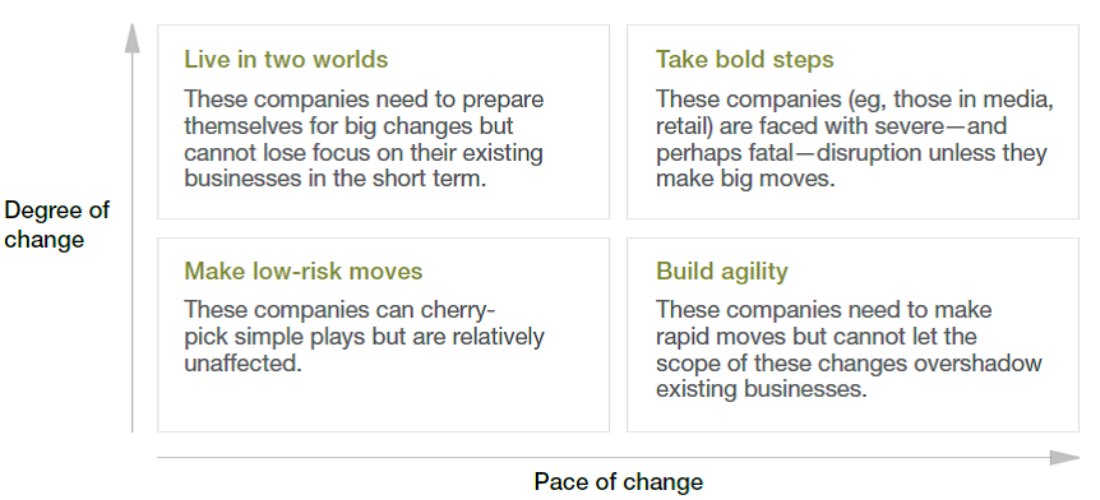Click 'businesses in the short term.' text
Screen dimensions: 1100x500
click(335, 178)
